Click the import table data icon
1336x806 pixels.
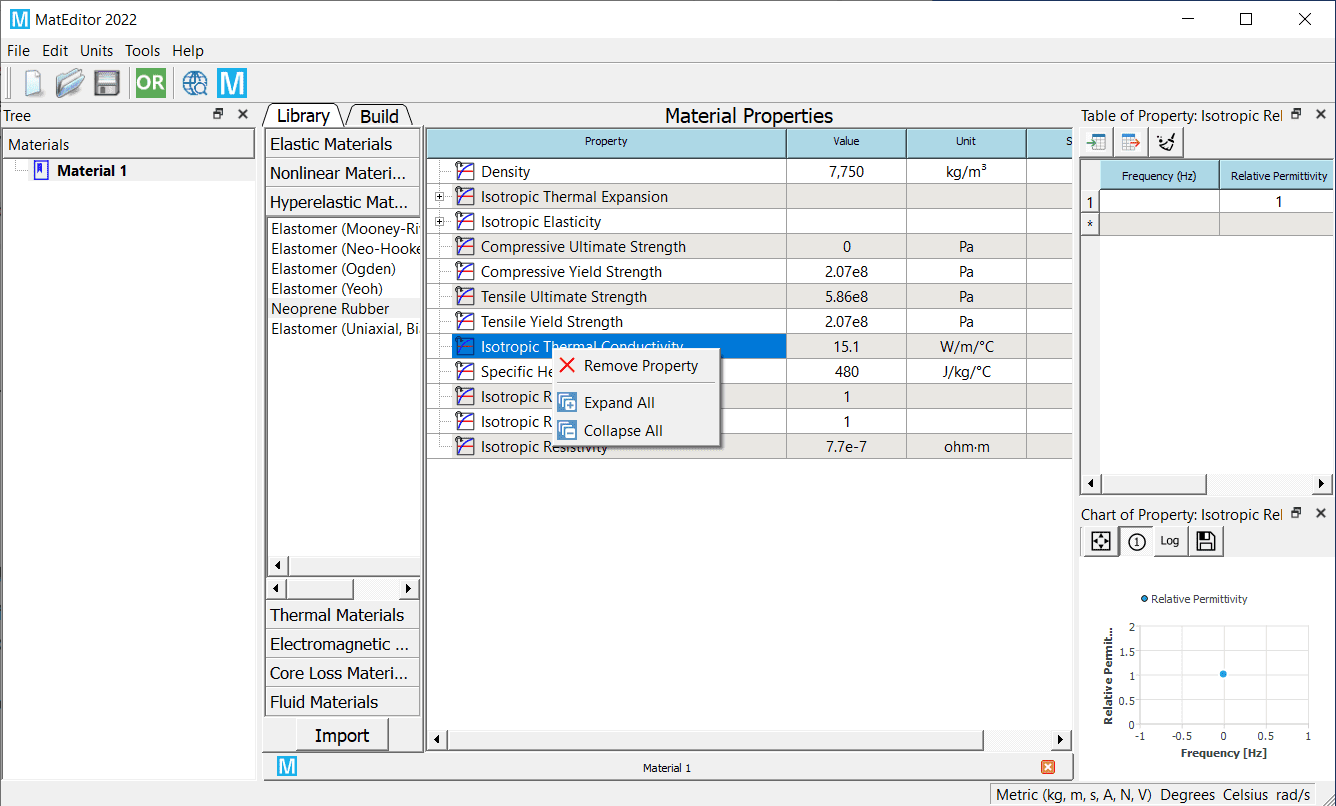(1097, 142)
